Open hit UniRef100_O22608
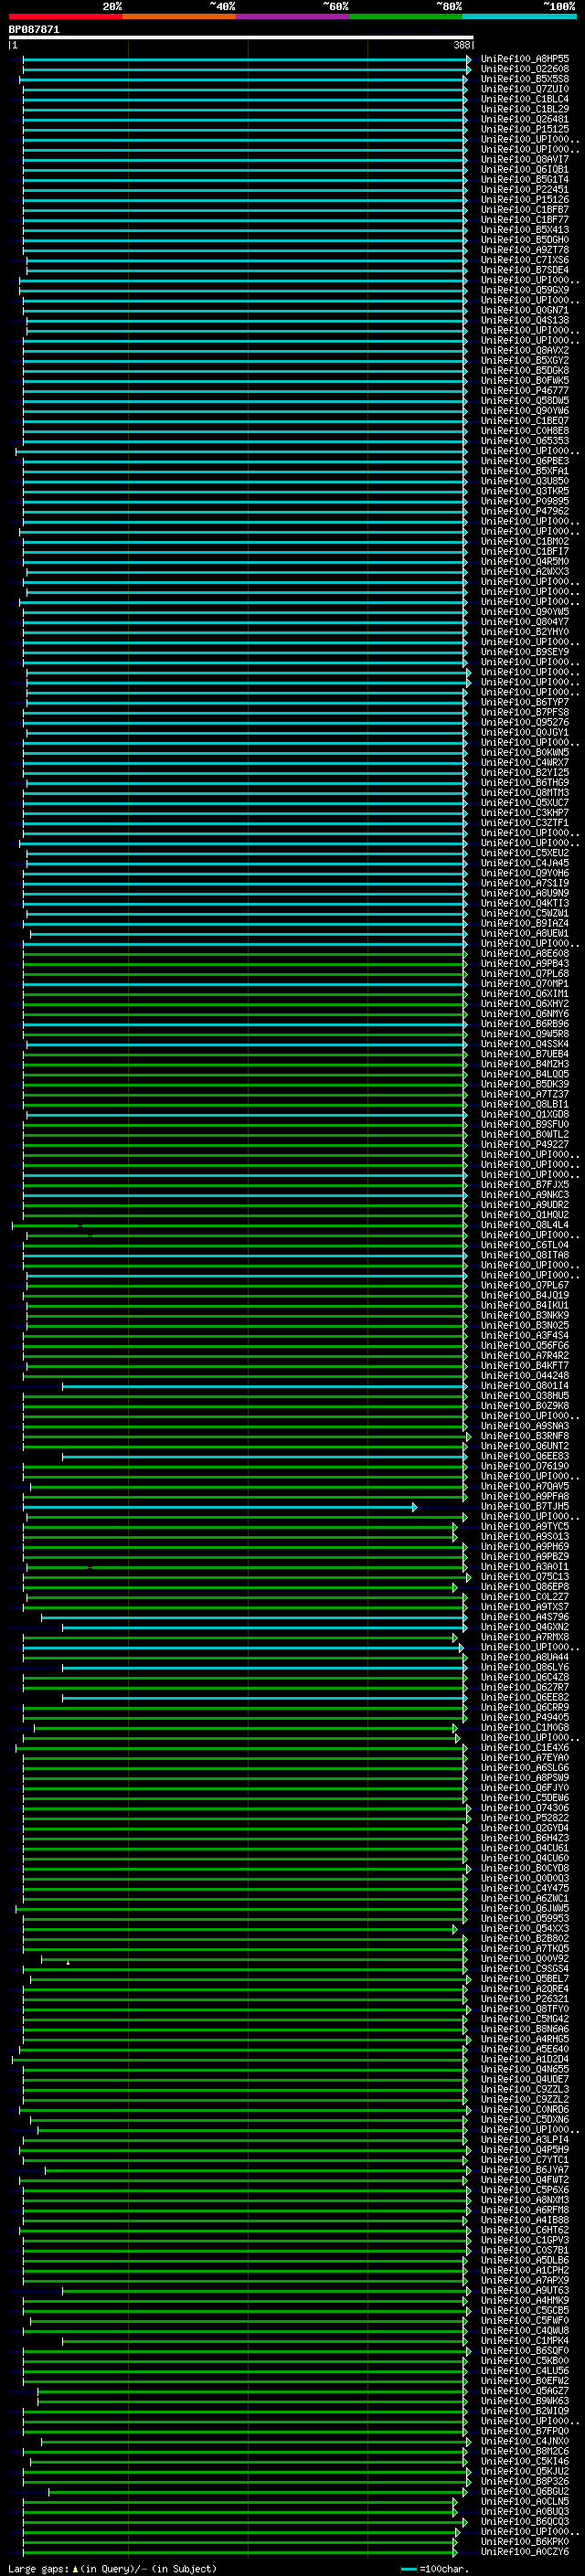 click(525, 69)
